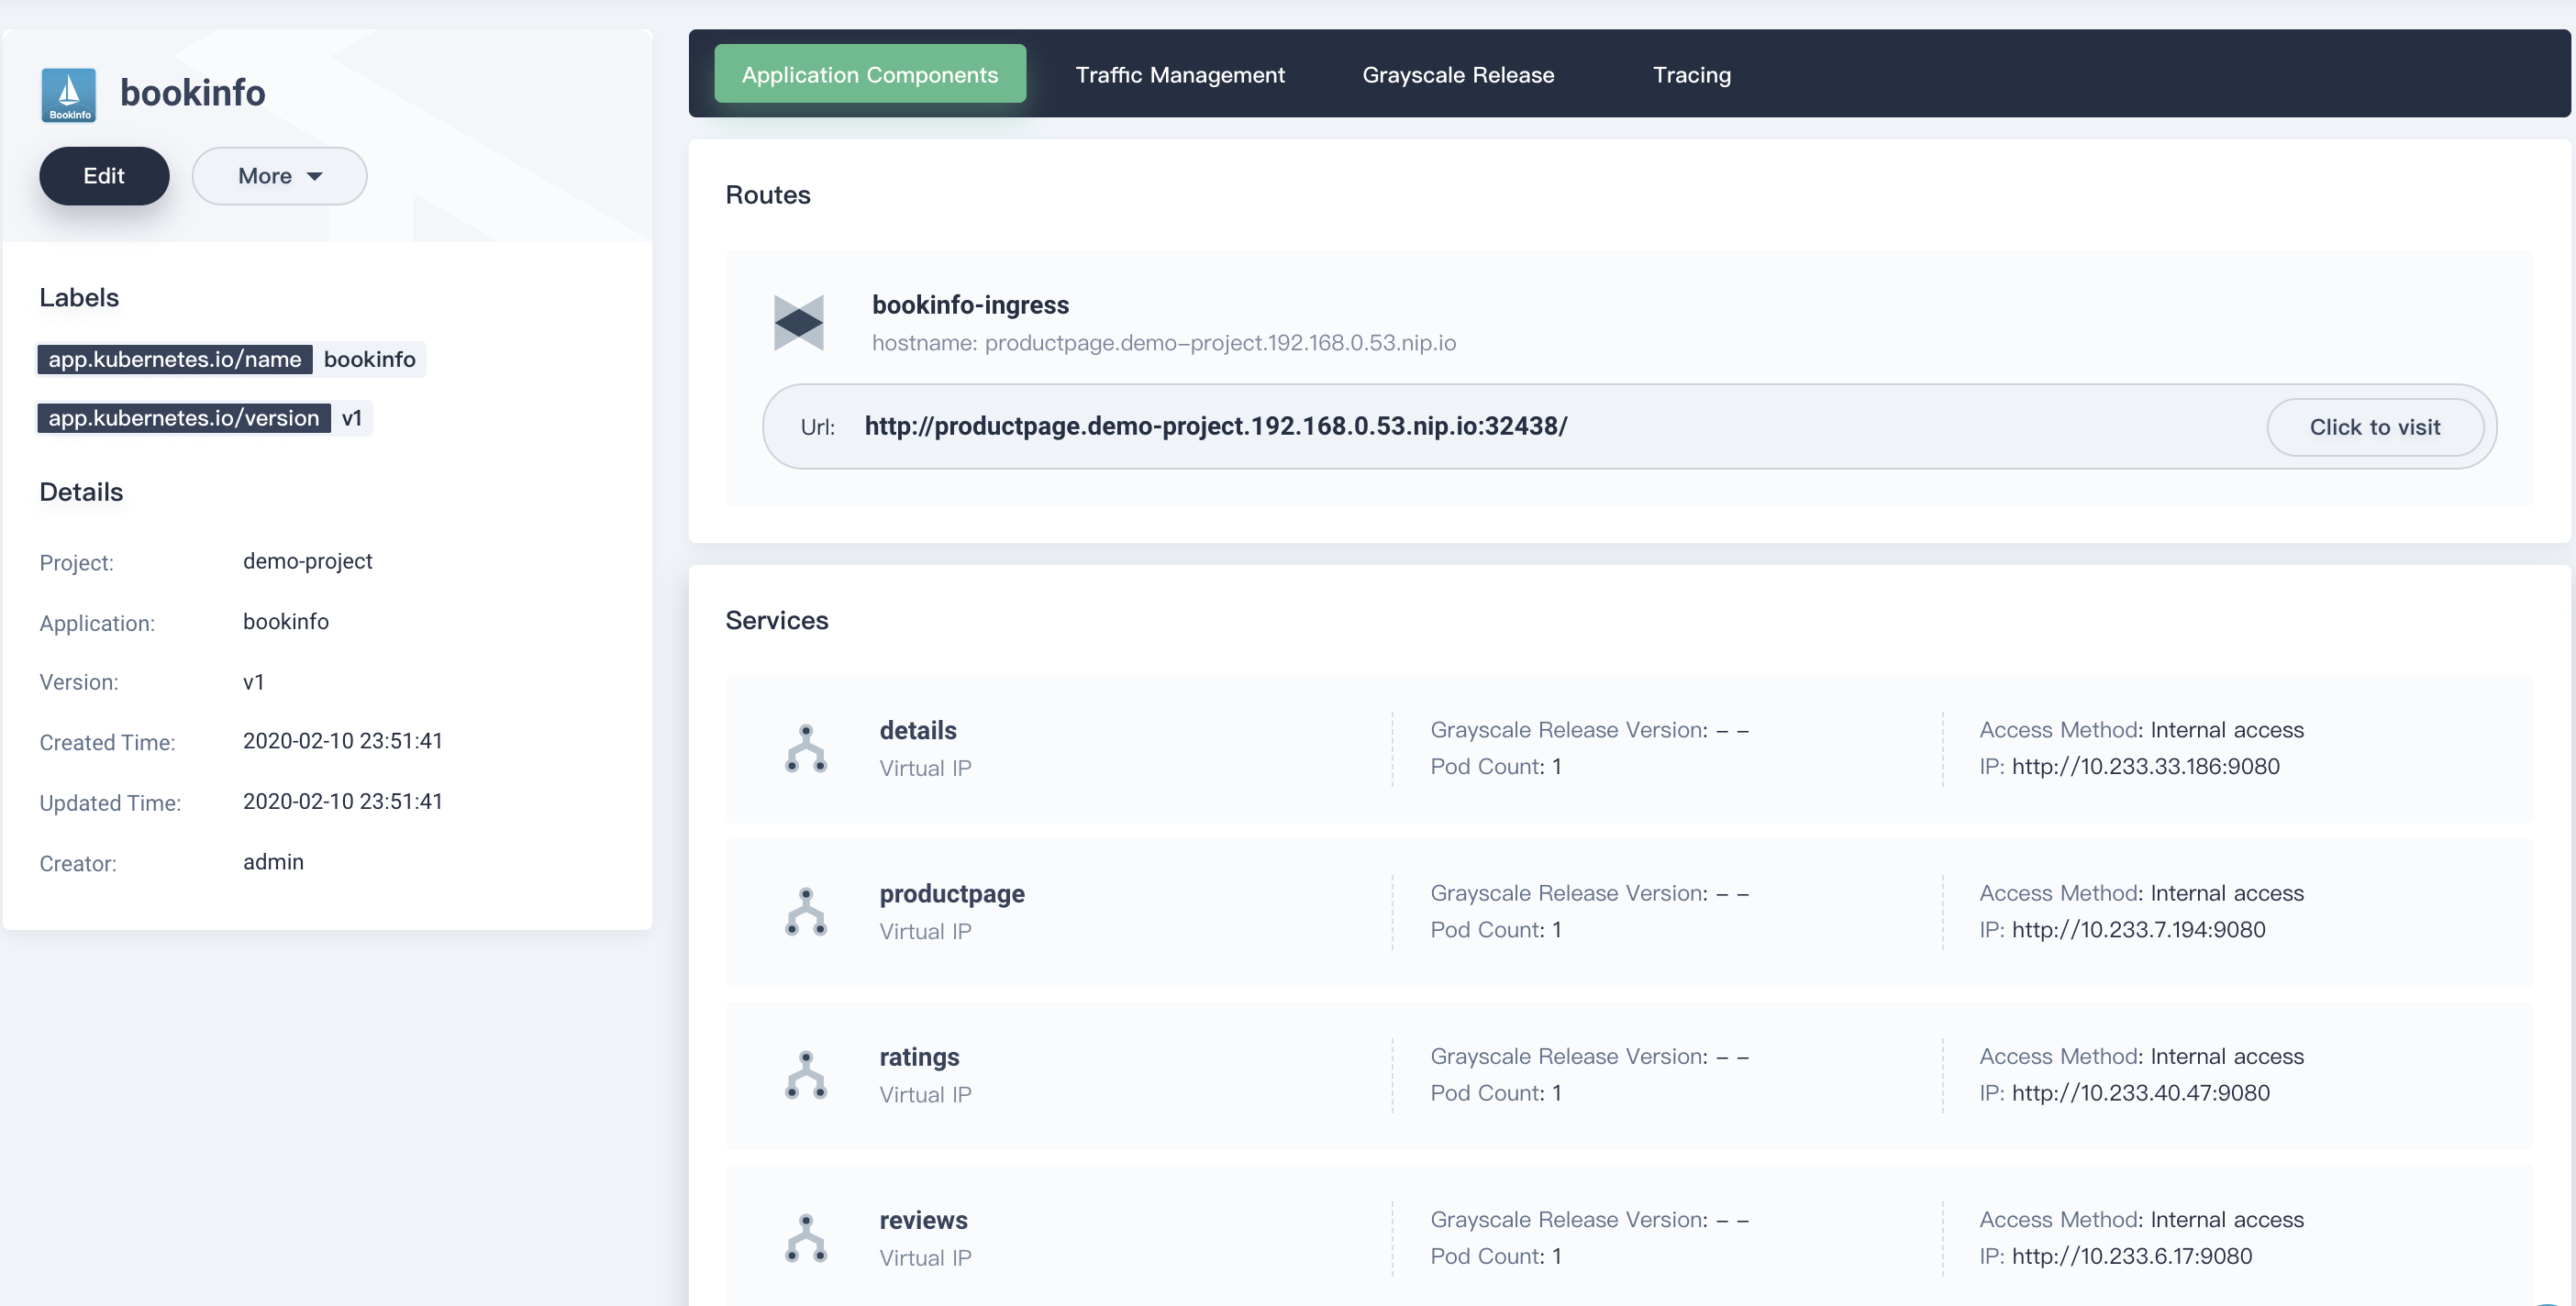Click the hostname productpage.demo-project text
Image resolution: width=2576 pixels, height=1306 pixels.
tap(1163, 343)
